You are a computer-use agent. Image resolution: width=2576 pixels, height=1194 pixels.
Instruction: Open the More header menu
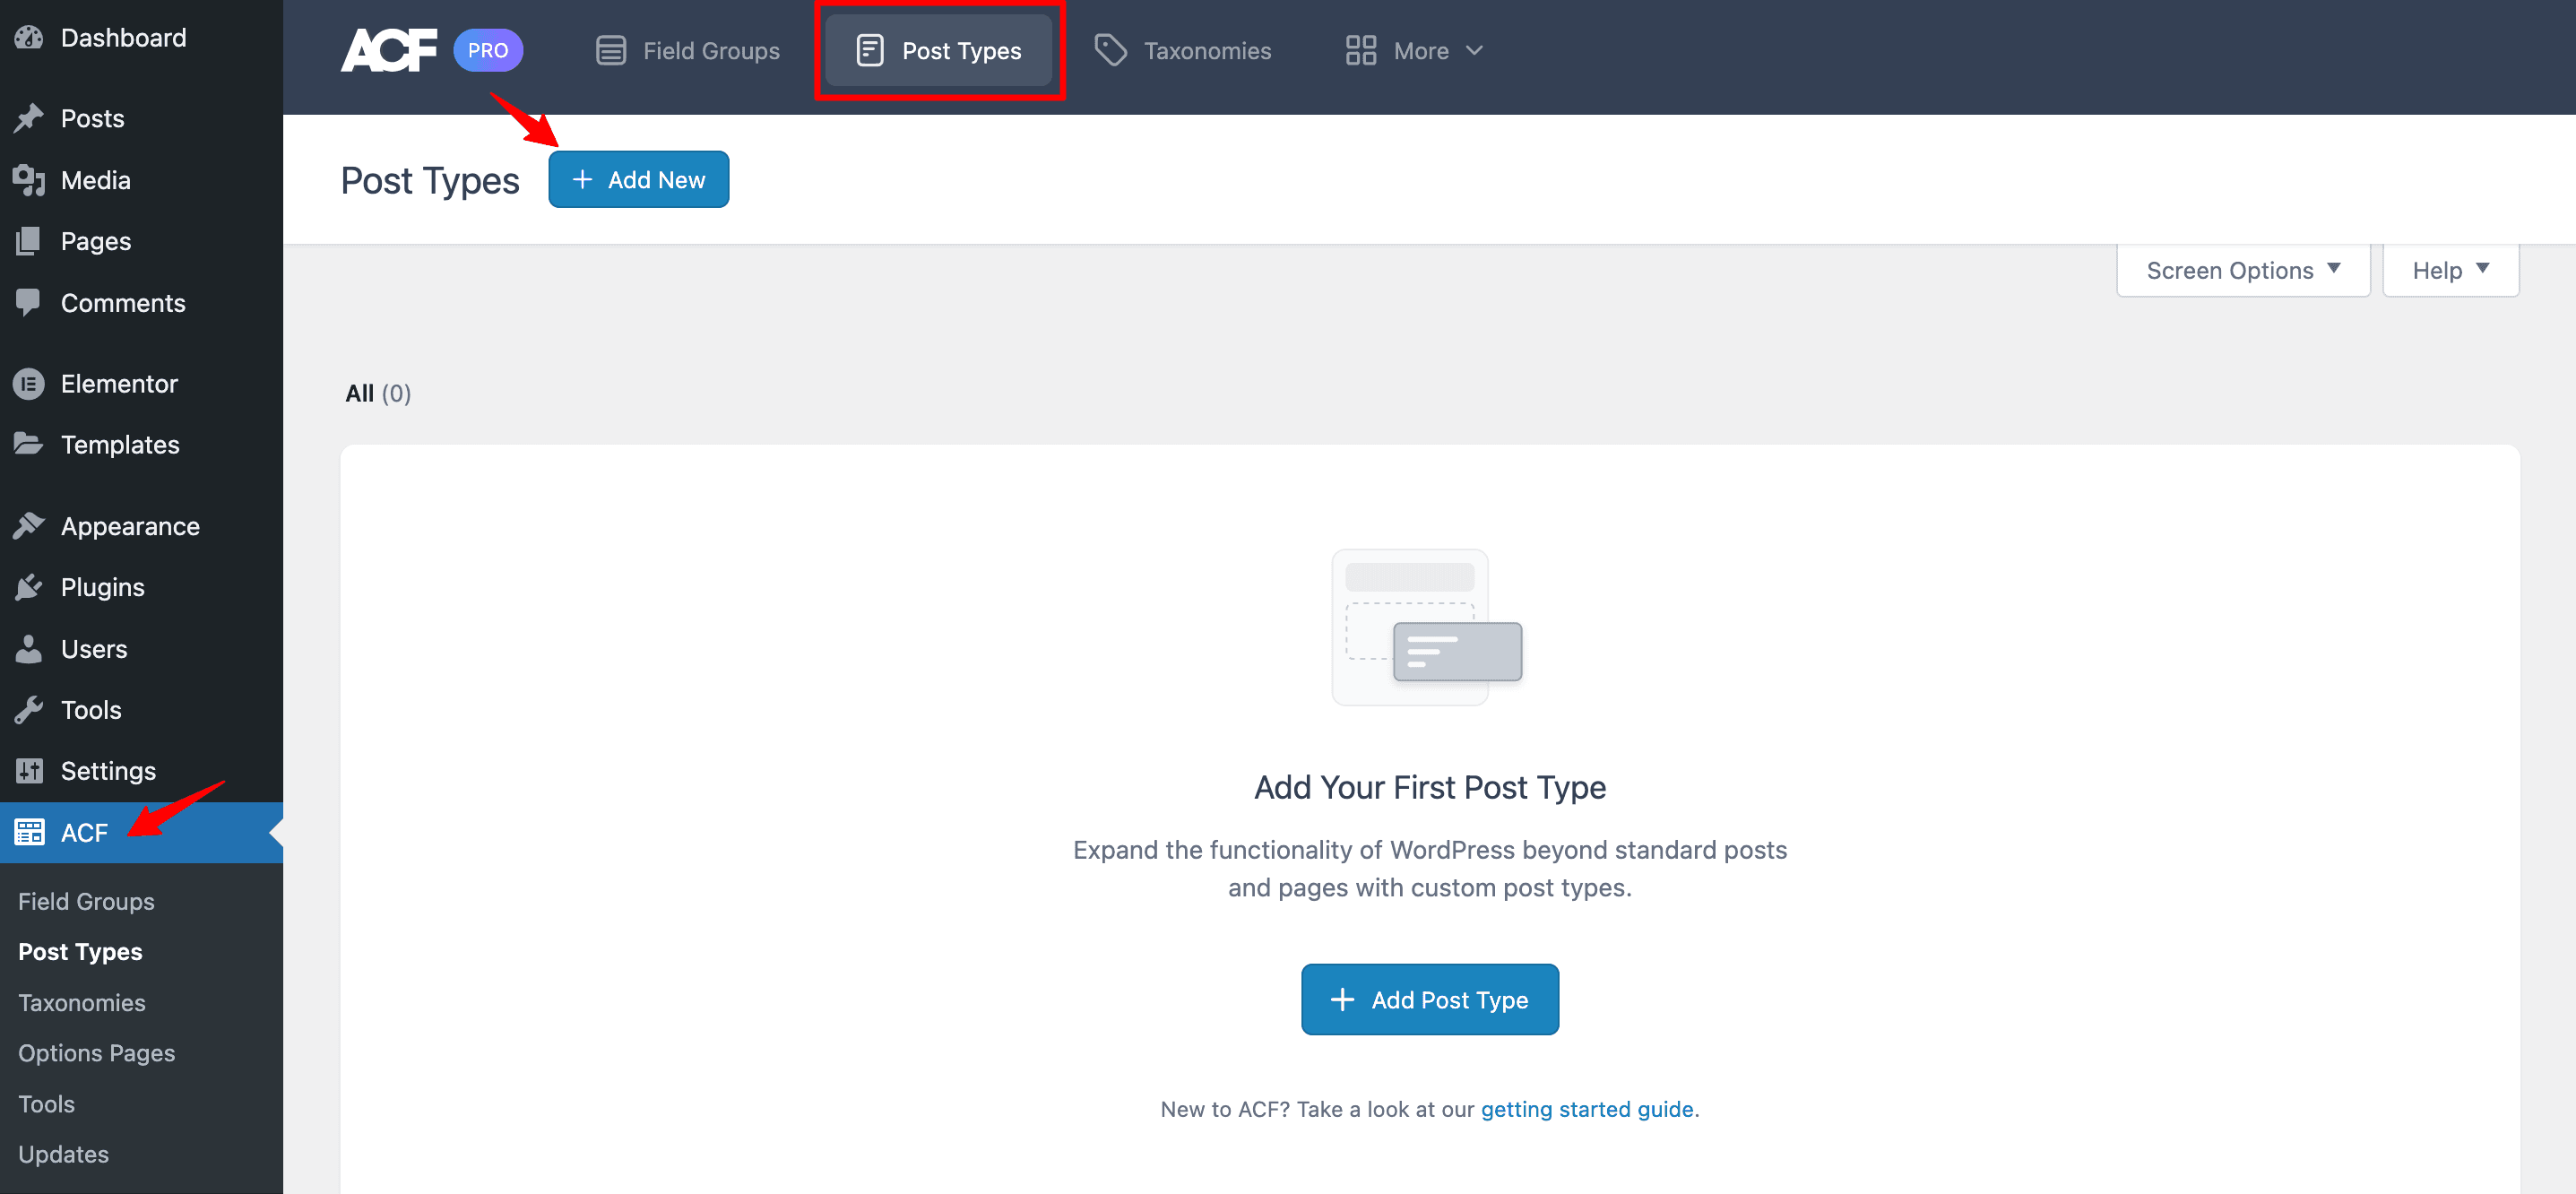(x=1415, y=50)
